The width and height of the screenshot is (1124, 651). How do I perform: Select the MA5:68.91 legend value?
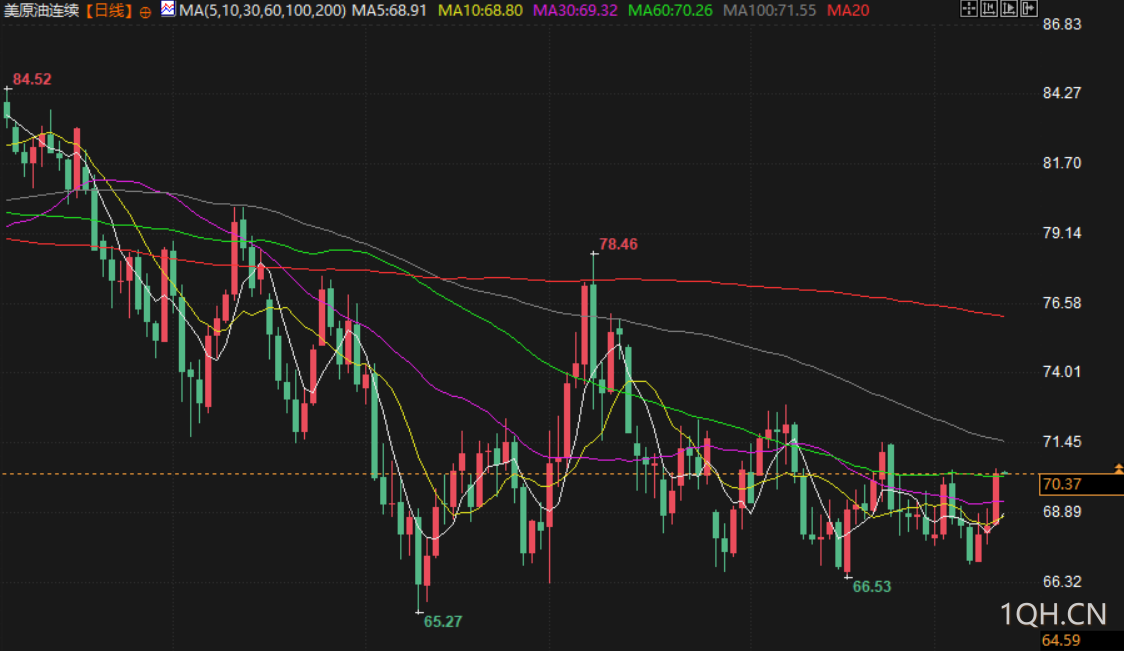[389, 11]
